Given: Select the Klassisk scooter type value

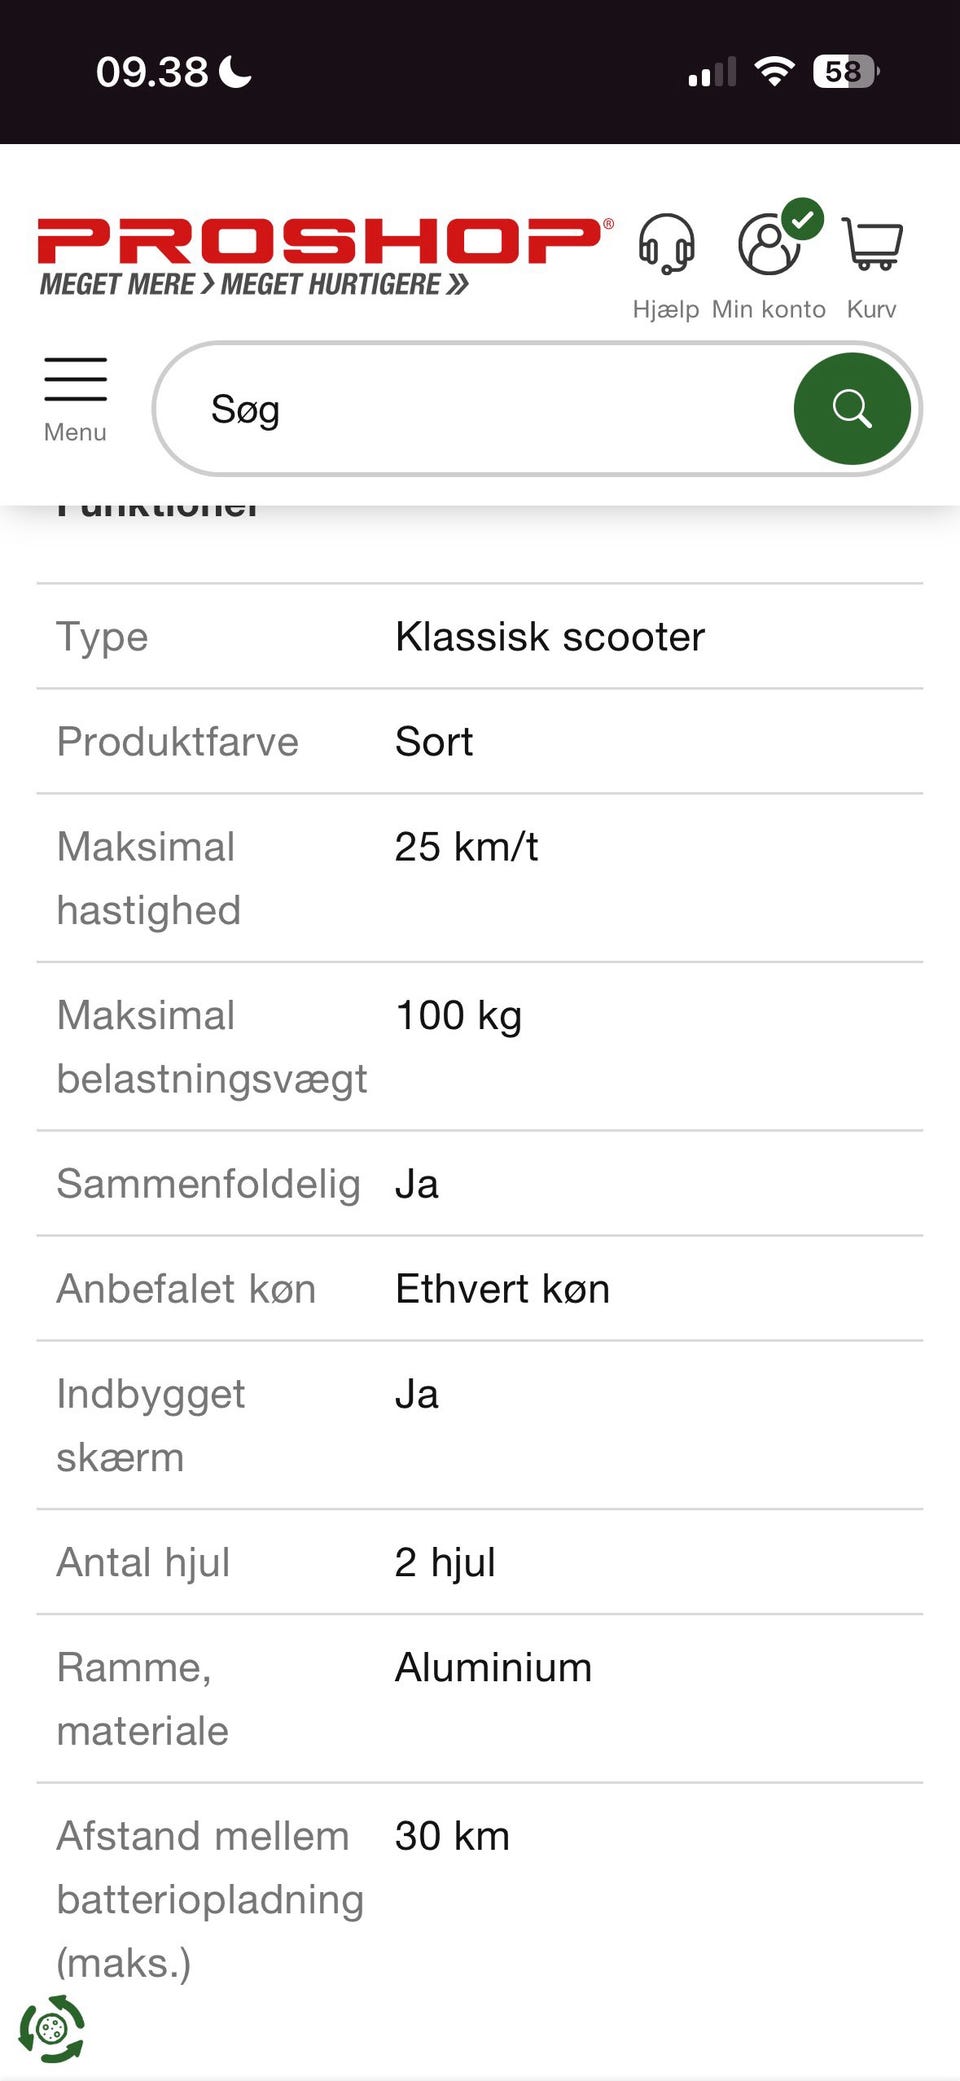Looking at the screenshot, I should point(550,637).
